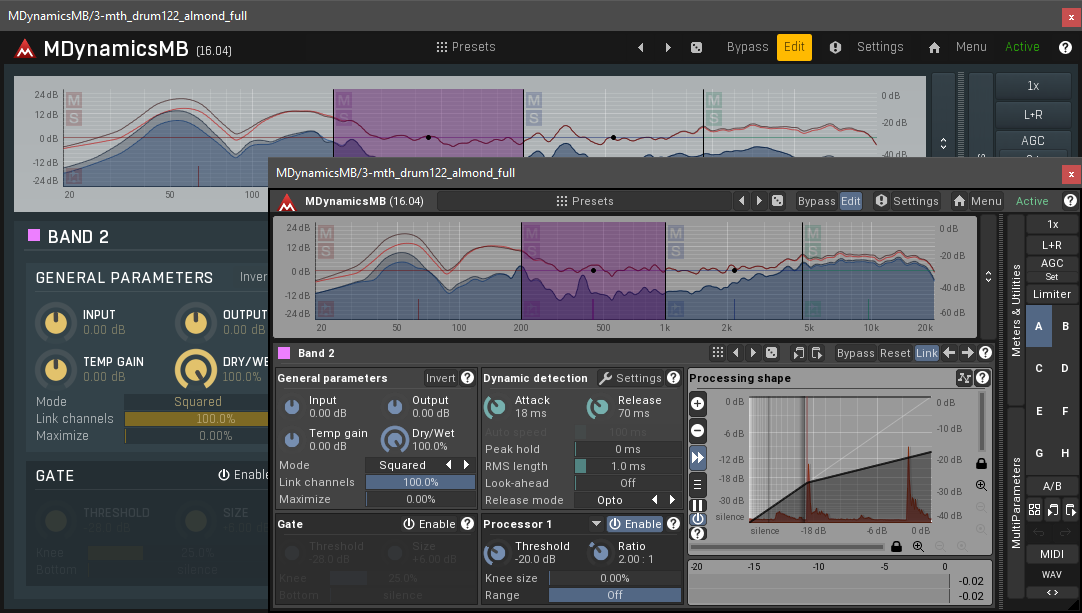Open Presets selector in background window
The image size is (1082, 613).
[x=466, y=47]
